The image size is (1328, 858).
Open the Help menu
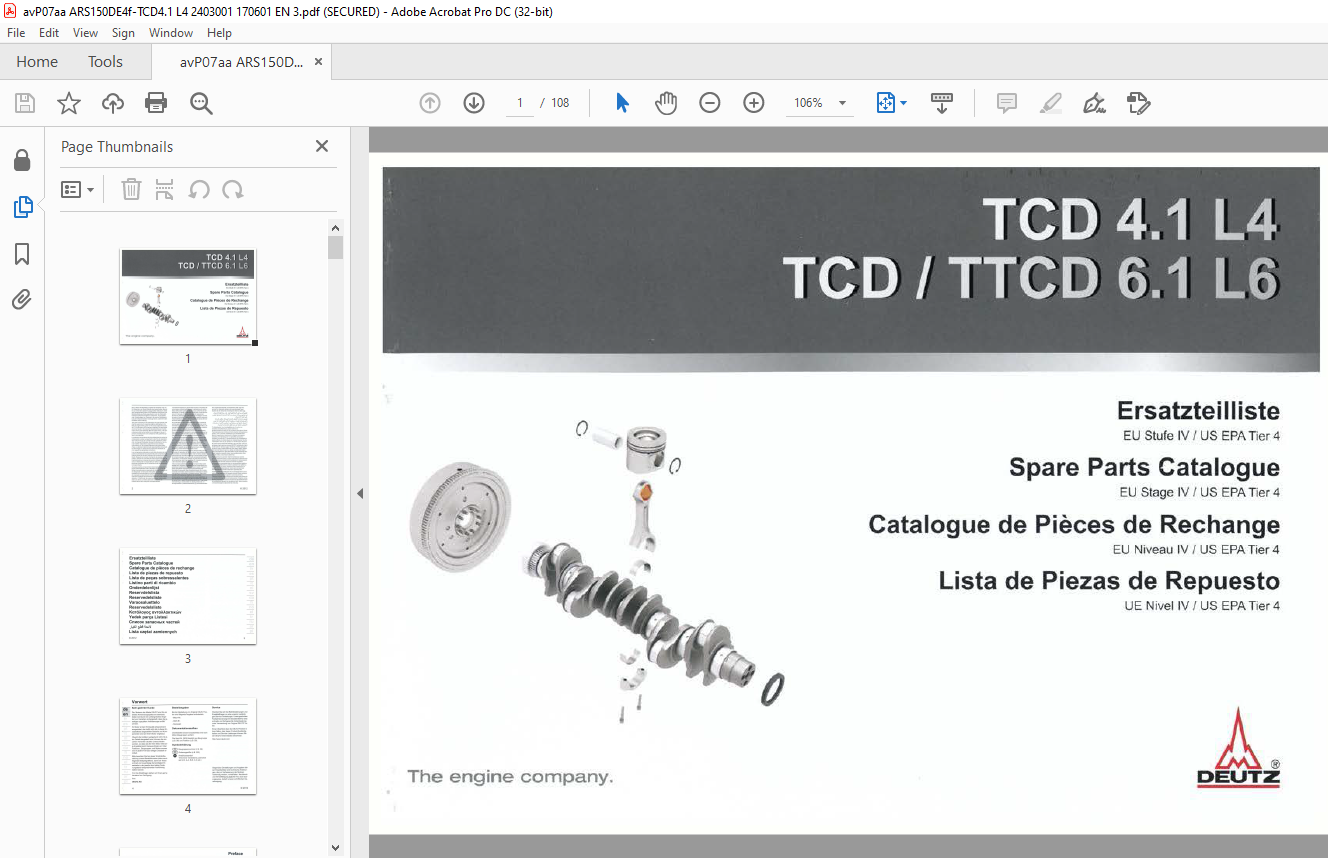(x=219, y=33)
